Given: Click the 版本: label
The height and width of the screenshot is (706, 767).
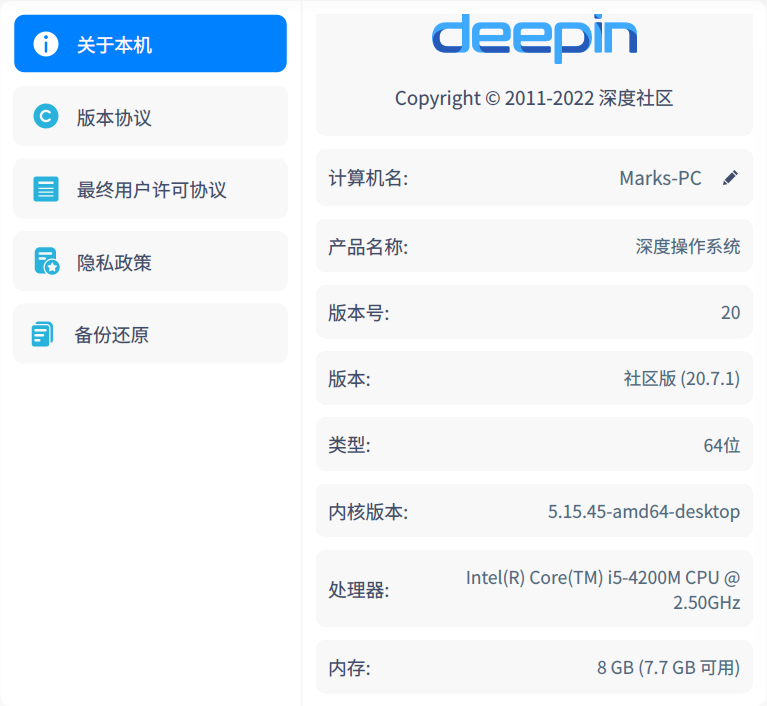Looking at the screenshot, I should tap(349, 379).
